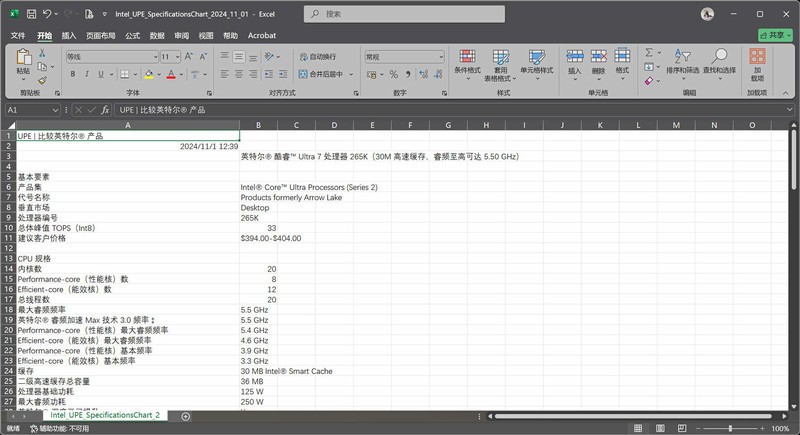Open the font name dropdown (等线)
The image size is (800, 435).
(x=155, y=57)
